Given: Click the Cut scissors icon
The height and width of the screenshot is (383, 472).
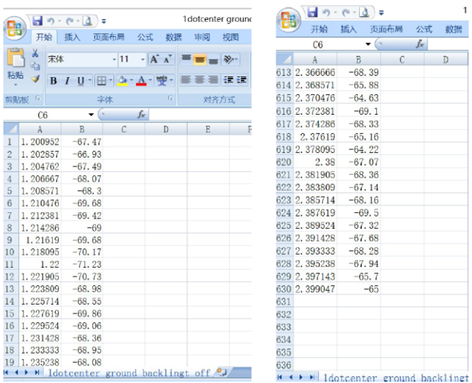Looking at the screenshot, I should pos(35,53).
